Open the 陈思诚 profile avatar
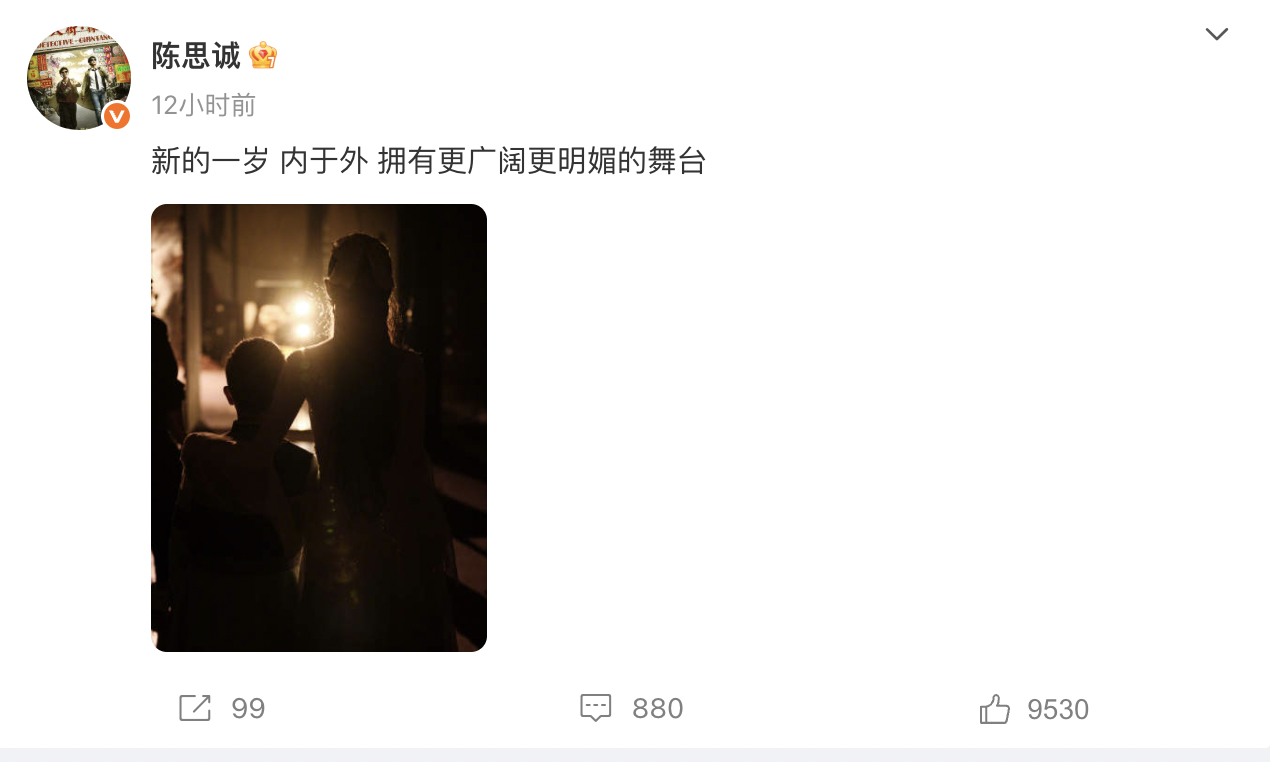Screen dimensions: 1270x762 coord(79,78)
